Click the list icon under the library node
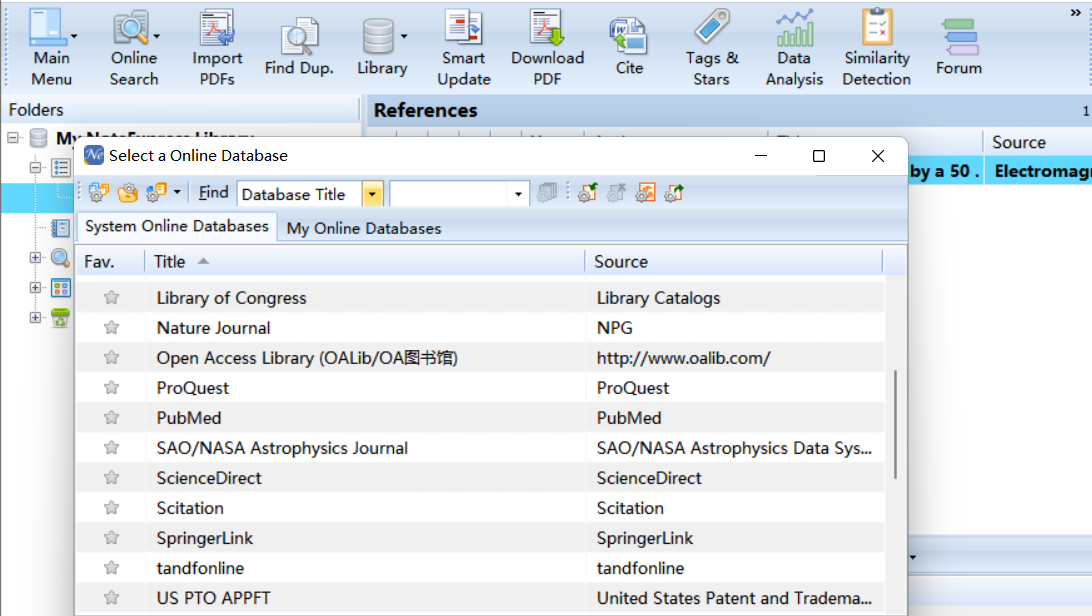The height and width of the screenshot is (616, 1092). click(x=61, y=168)
